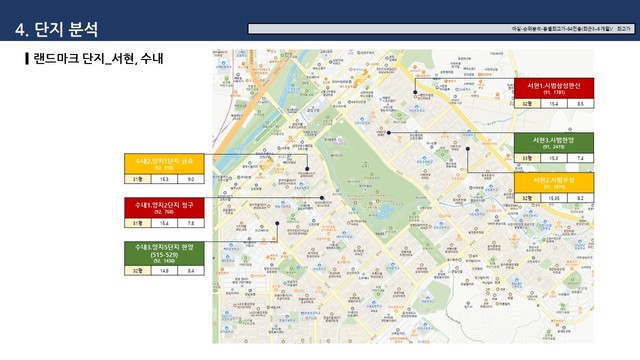Click the 15.35 cell under 서현2.시범우성
The image size is (640, 360).
point(554,198)
